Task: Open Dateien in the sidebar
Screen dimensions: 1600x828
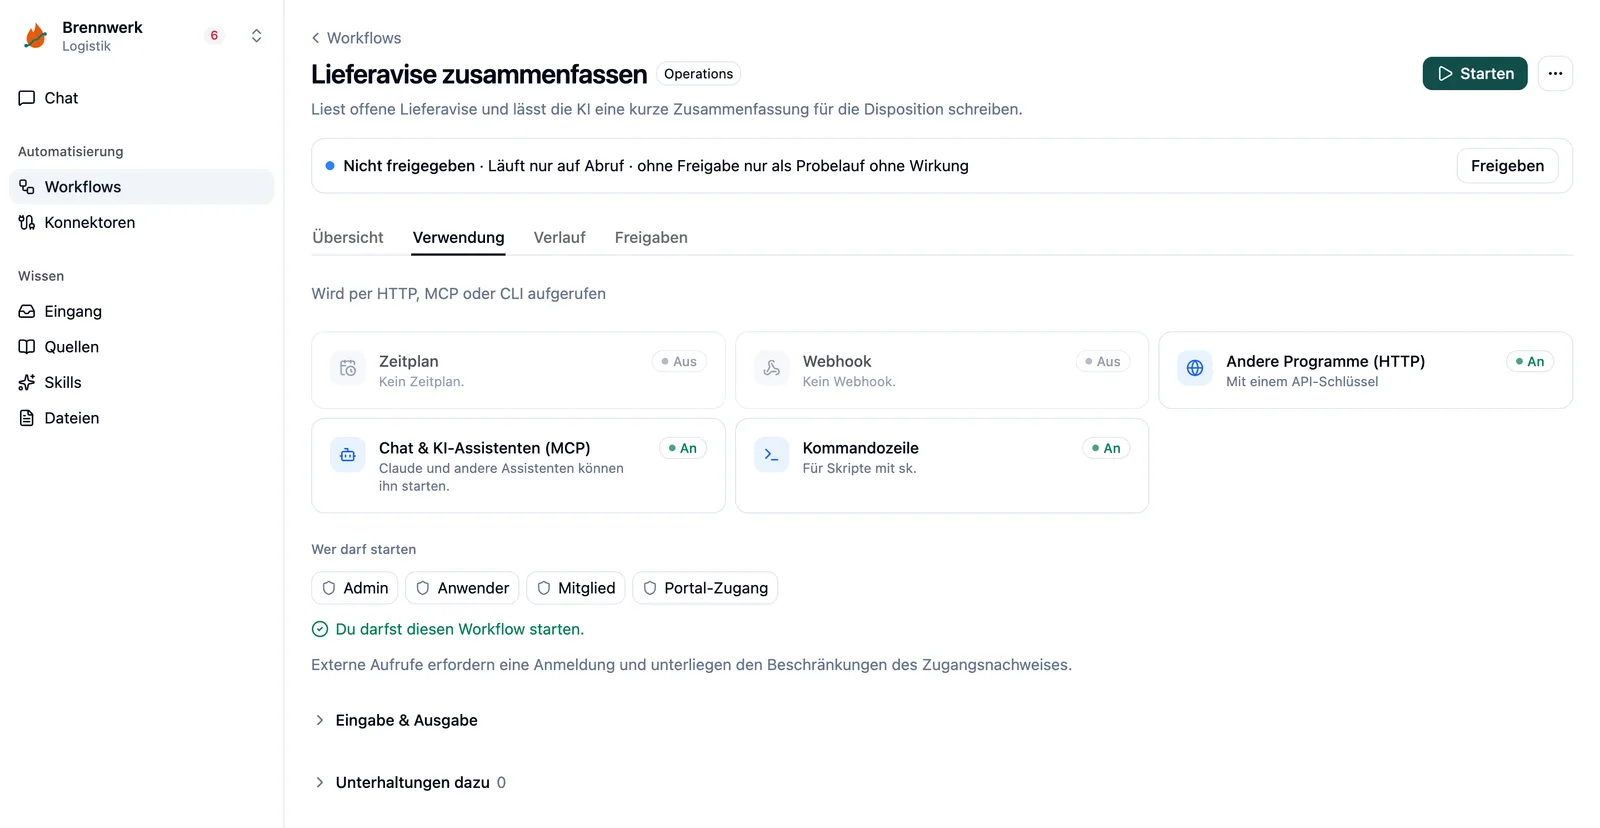Action: click(x=141, y=418)
